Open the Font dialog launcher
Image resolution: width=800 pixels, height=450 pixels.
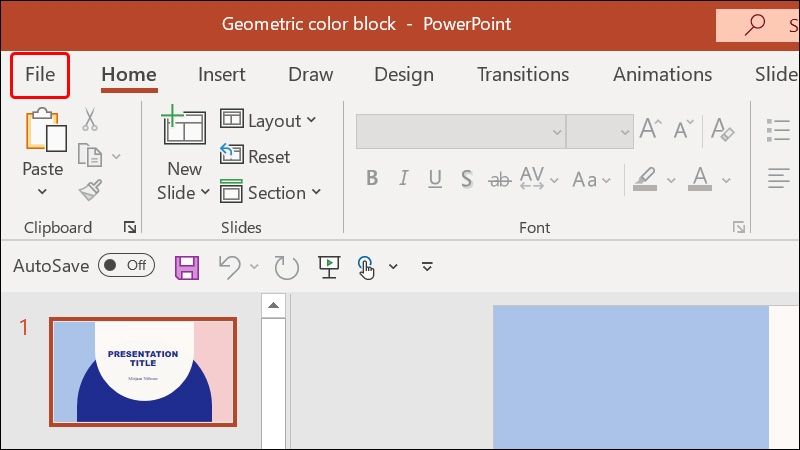pos(739,227)
